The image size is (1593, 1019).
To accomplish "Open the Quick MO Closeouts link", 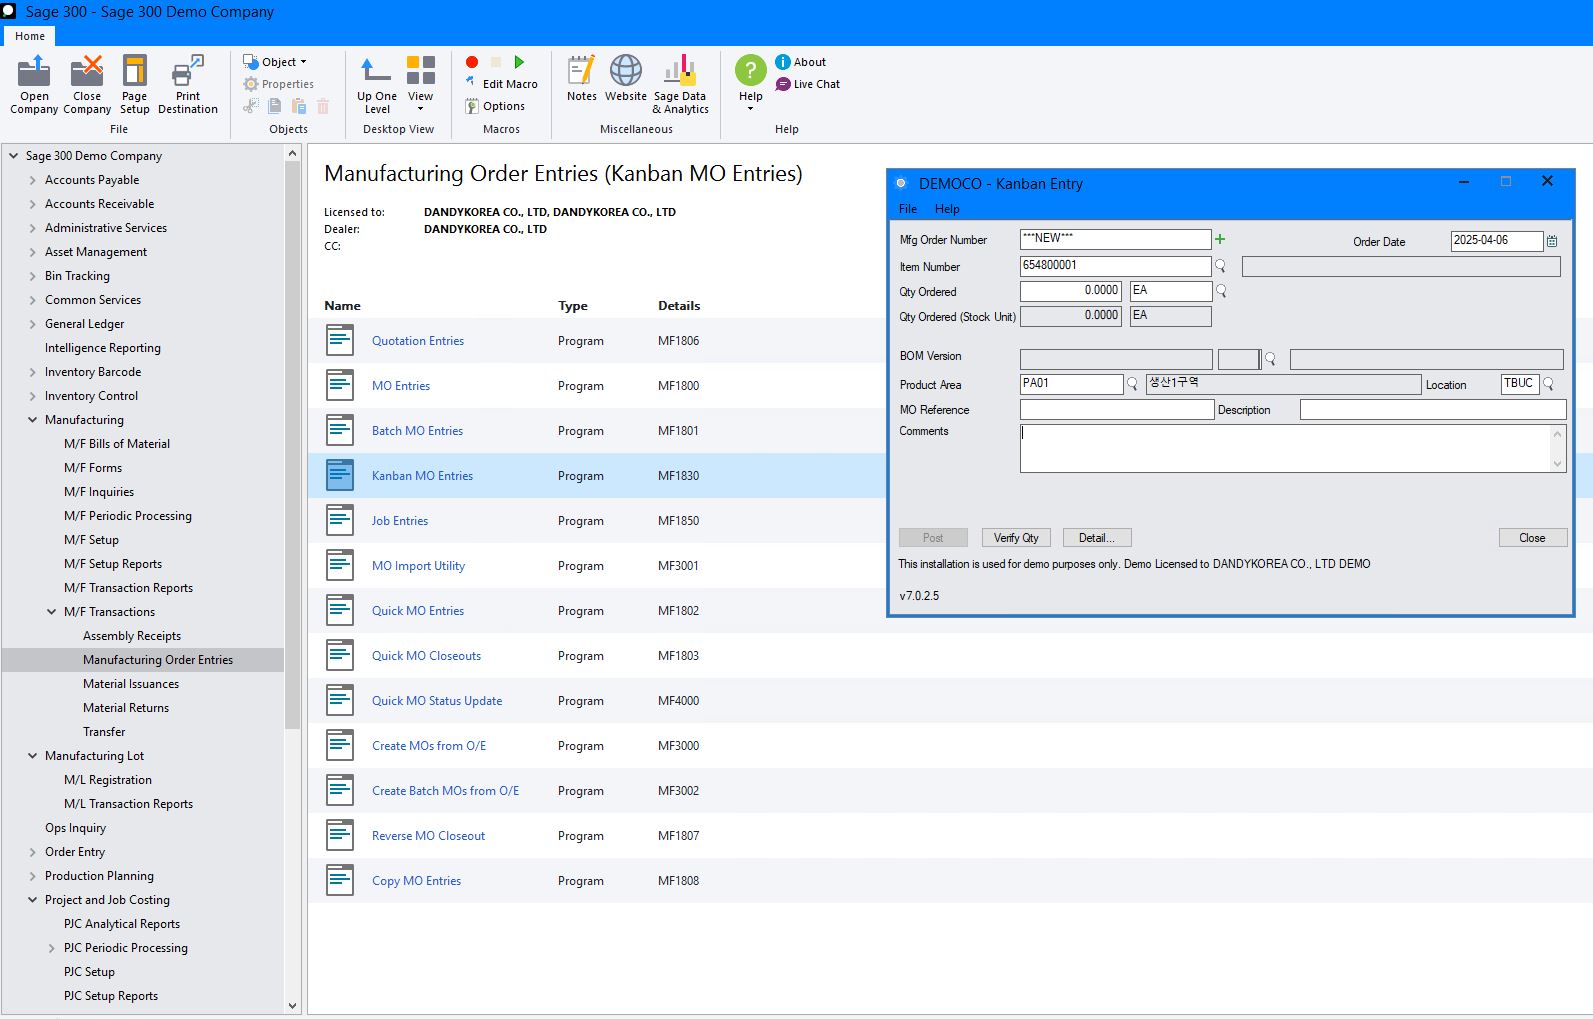I will (427, 656).
